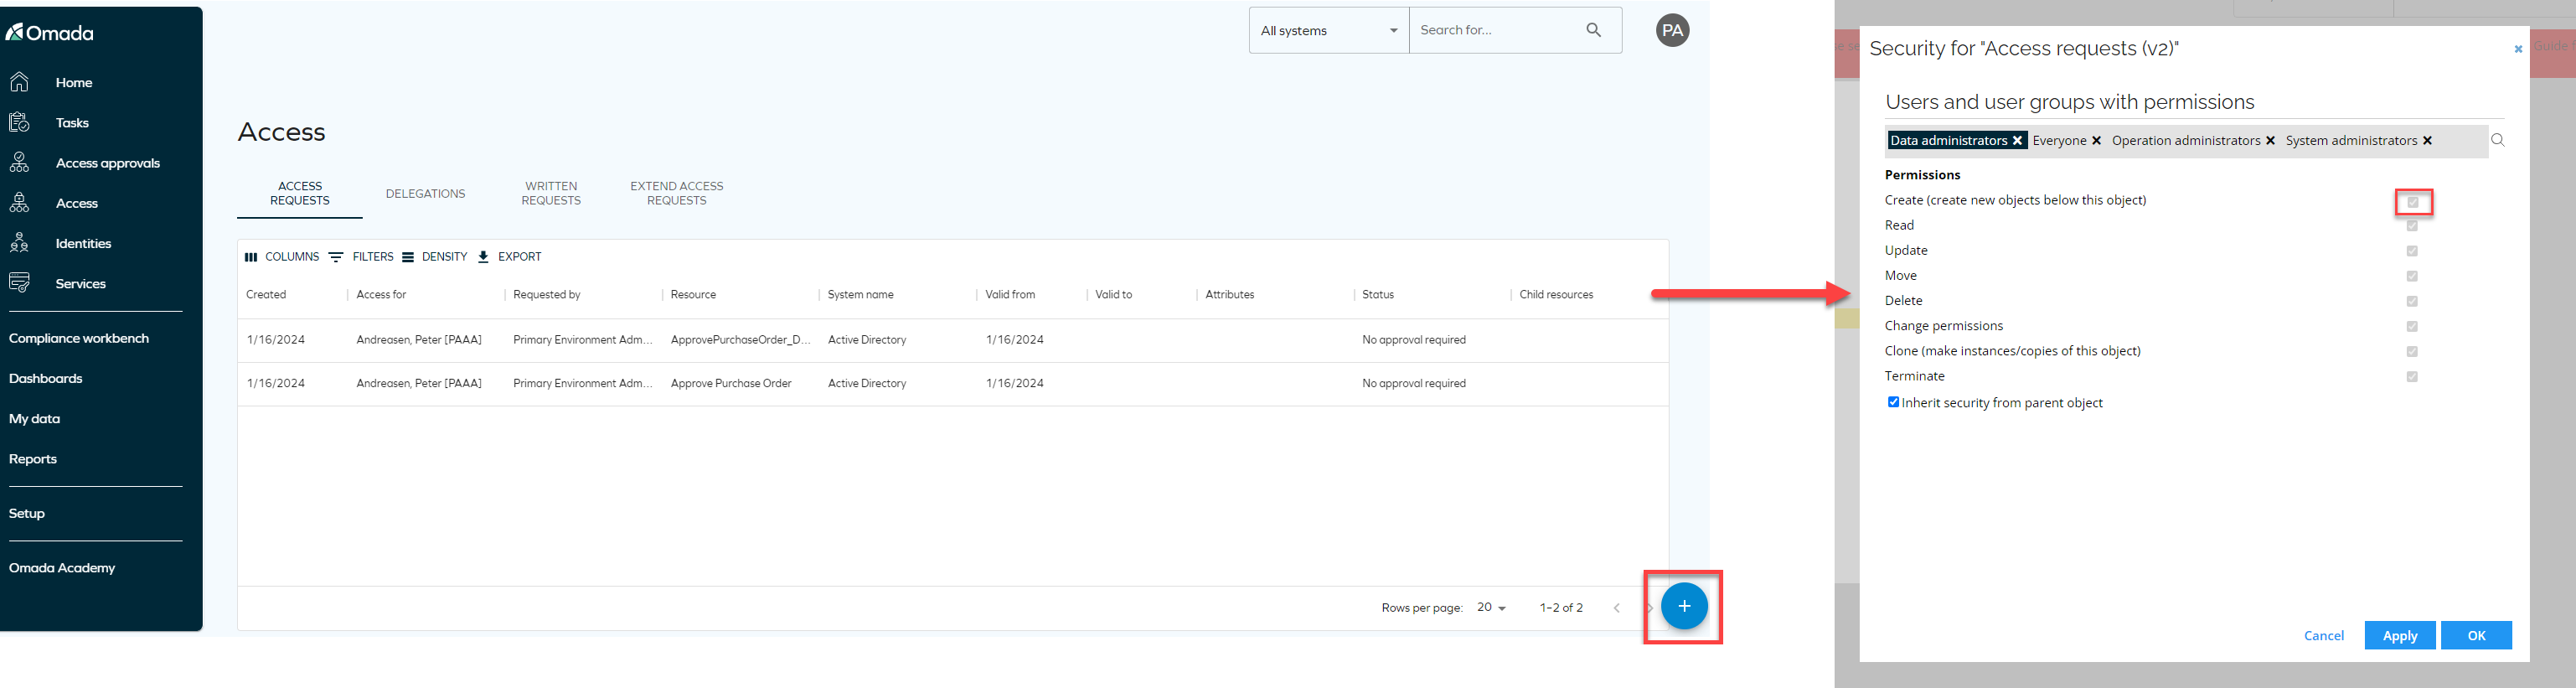
Task: Open Dashboards menu item
Action: click(46, 378)
